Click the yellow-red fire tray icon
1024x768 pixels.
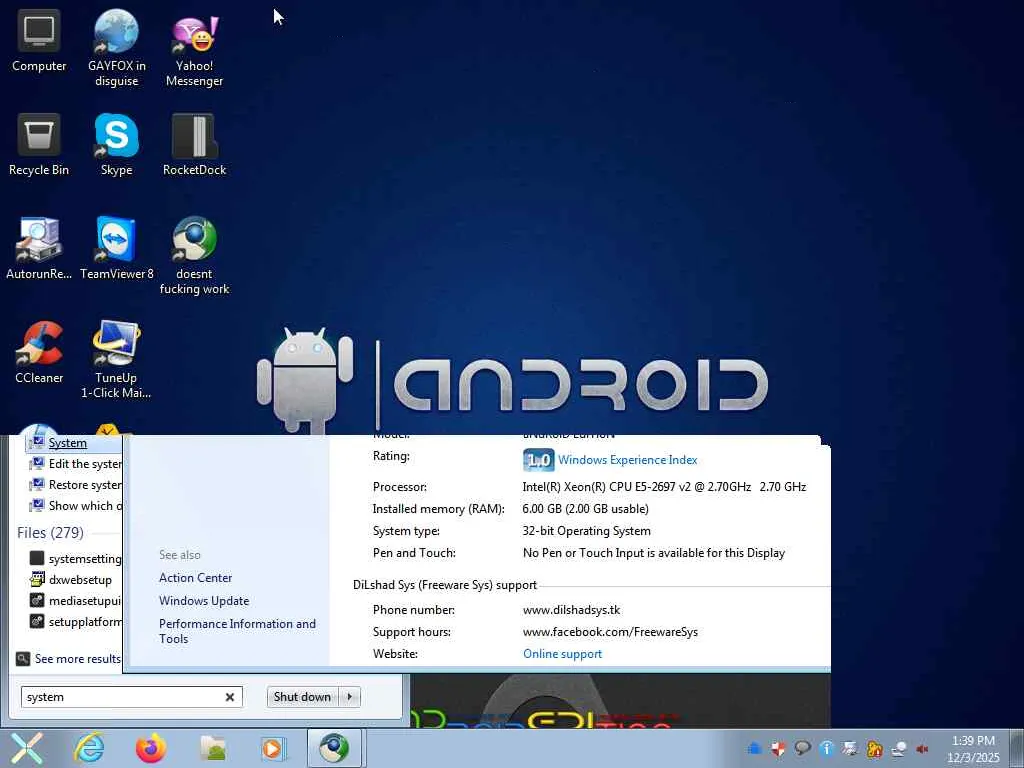point(874,749)
